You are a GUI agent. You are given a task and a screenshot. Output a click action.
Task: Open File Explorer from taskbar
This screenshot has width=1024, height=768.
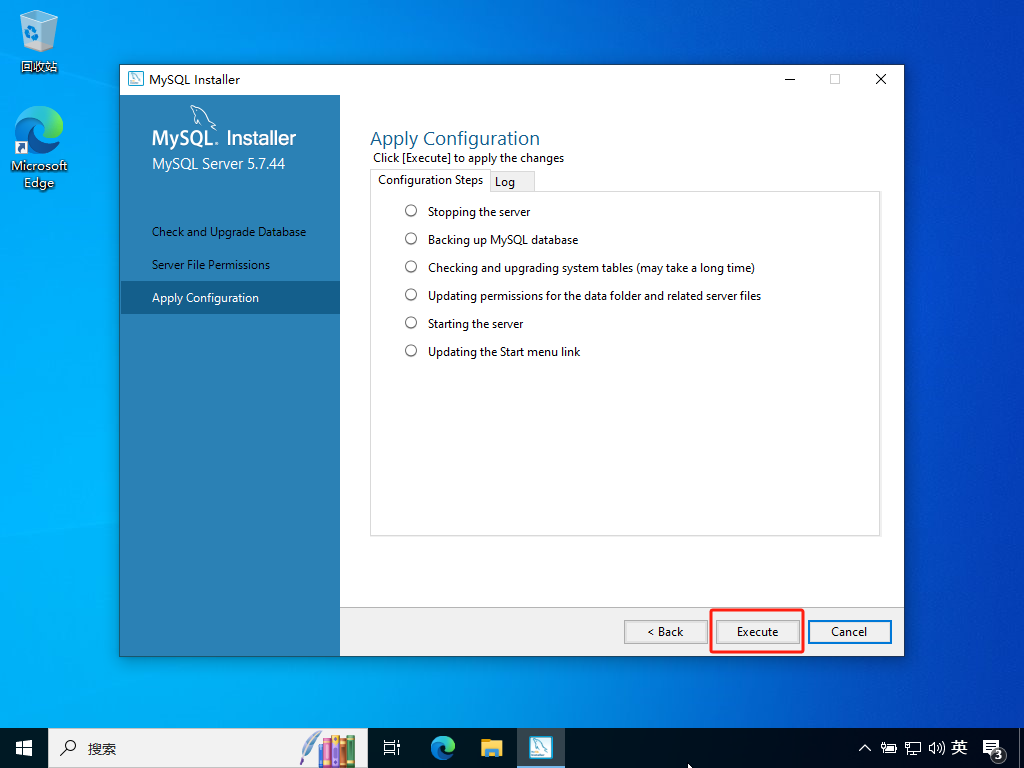(x=491, y=747)
